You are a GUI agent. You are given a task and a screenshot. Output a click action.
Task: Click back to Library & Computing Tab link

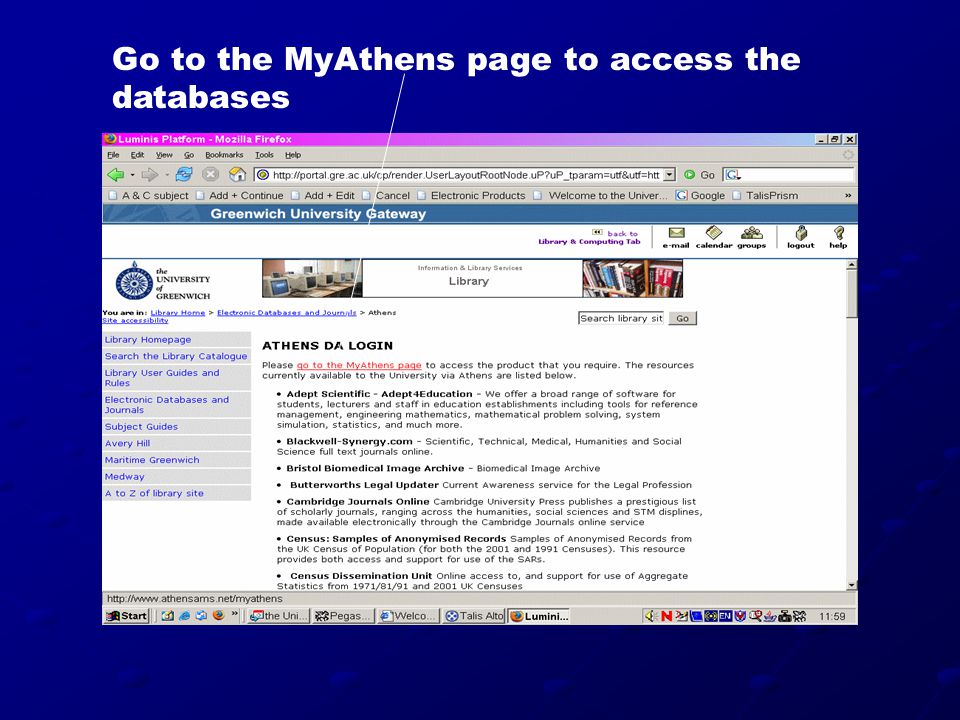pos(589,238)
